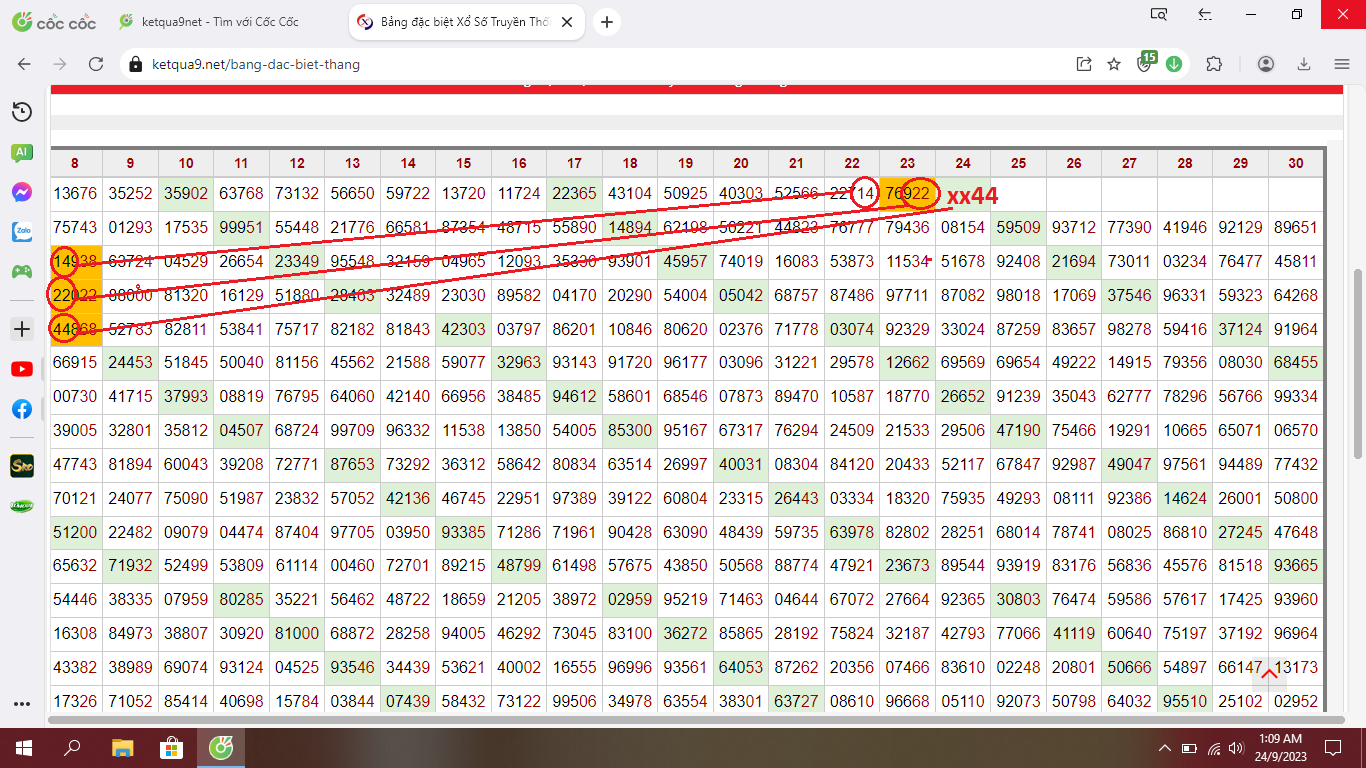1366x768 pixels.
Task: Open Zalo from the sidebar
Action: coord(21,232)
